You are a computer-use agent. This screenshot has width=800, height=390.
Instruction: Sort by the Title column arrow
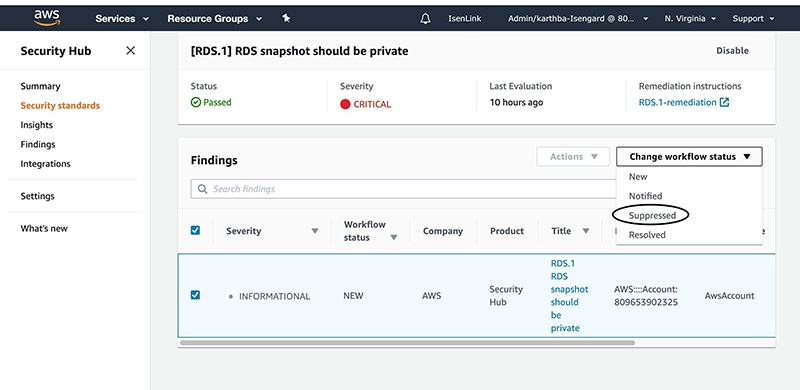[586, 231]
